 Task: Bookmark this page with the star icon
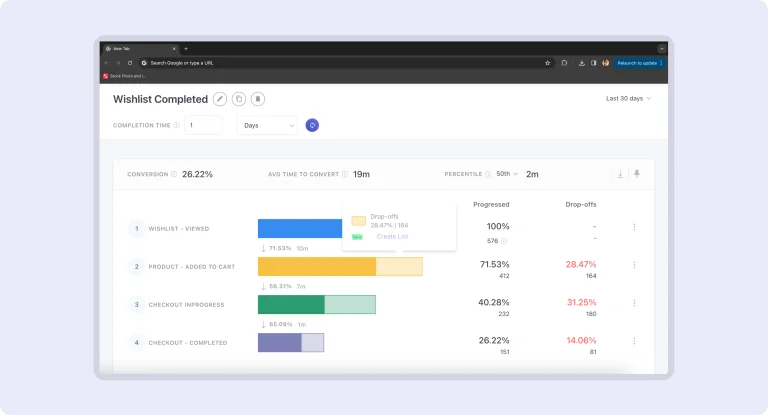547,62
